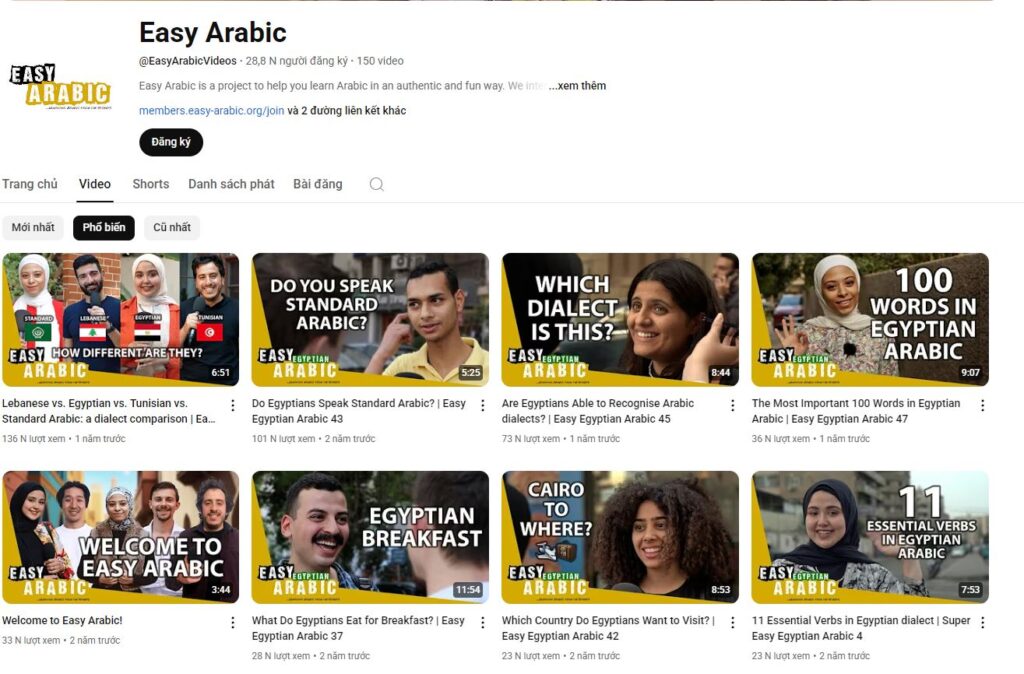Open options menu for Which Country video
Viewport: 1024px width, 674px height.
[x=733, y=622]
